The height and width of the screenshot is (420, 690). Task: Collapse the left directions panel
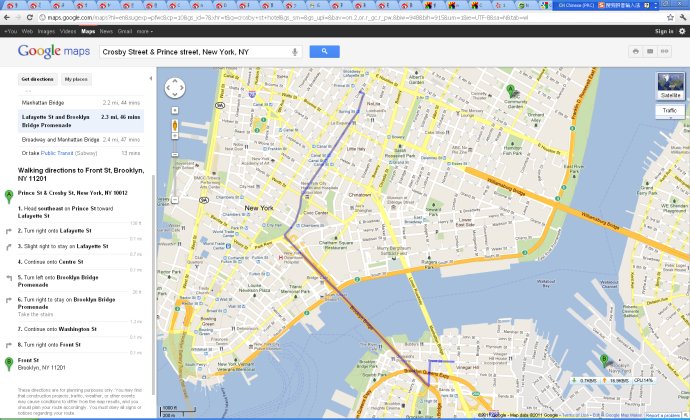(152, 77)
